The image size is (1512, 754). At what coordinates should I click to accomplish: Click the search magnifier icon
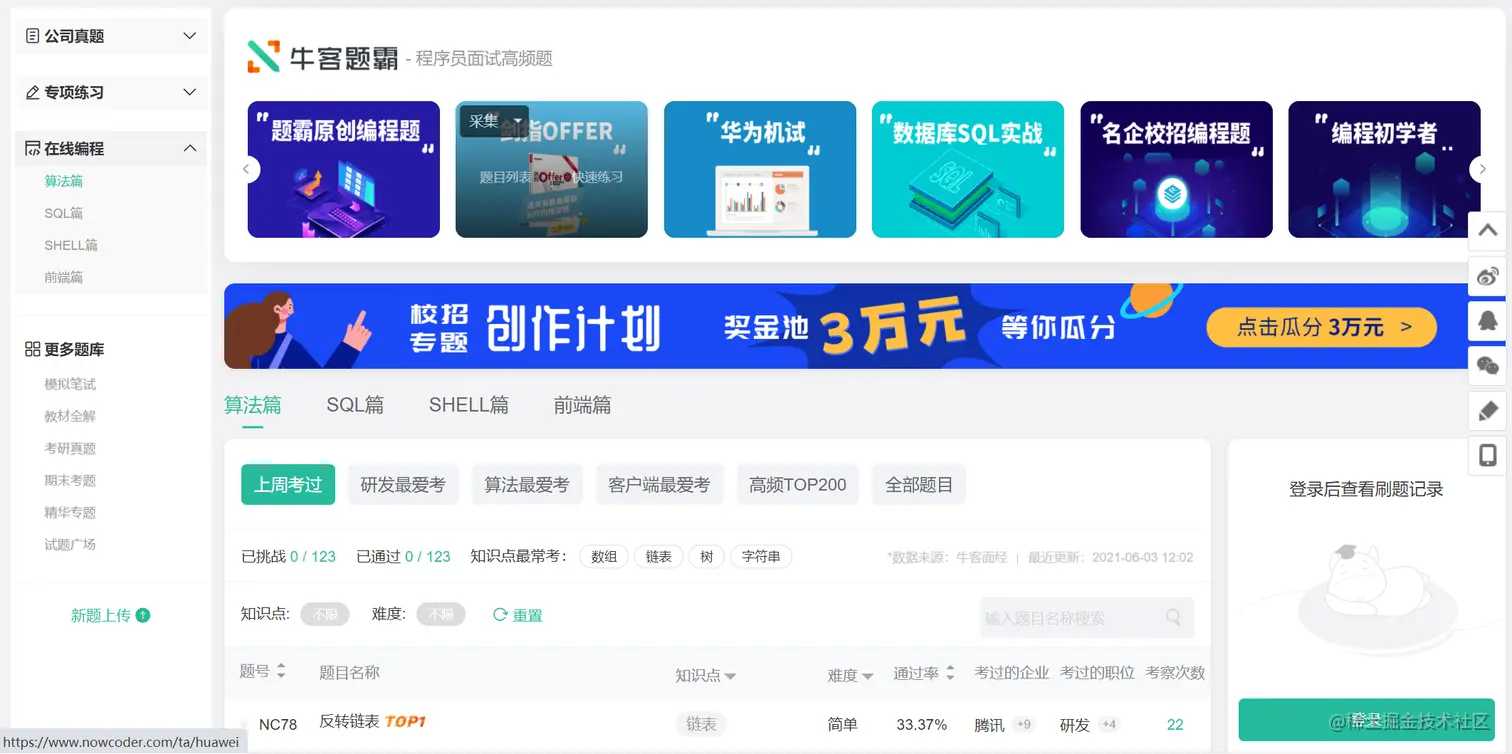pos(1174,617)
